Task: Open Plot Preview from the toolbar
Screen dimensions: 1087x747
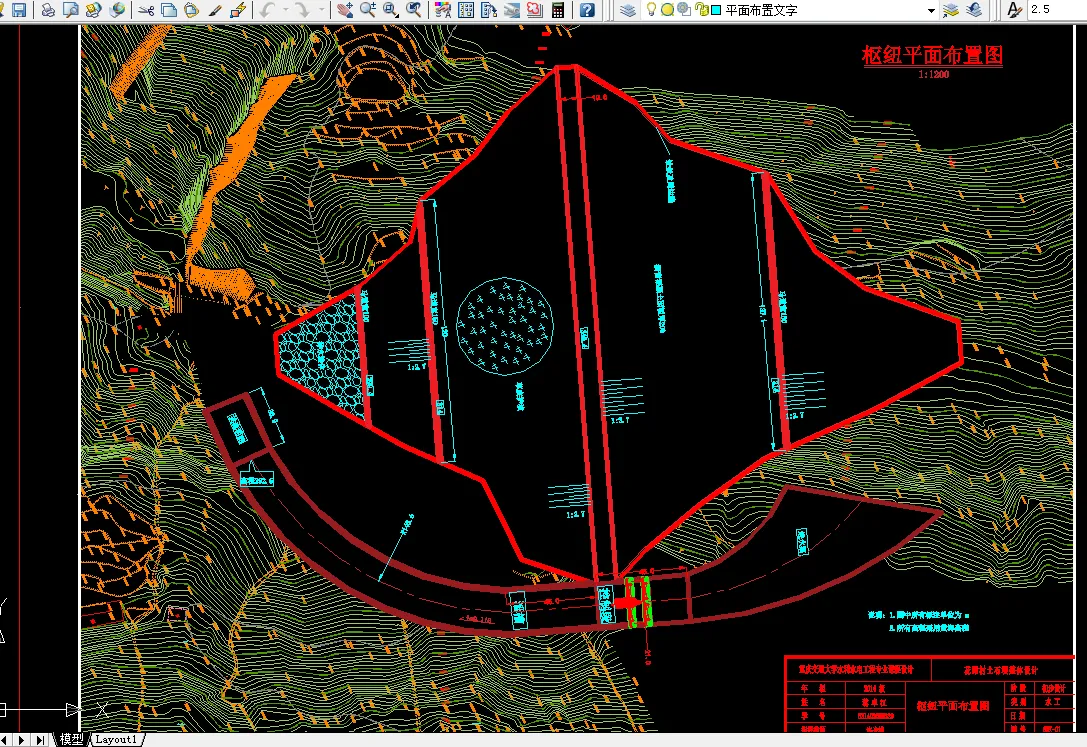Action: coord(71,10)
